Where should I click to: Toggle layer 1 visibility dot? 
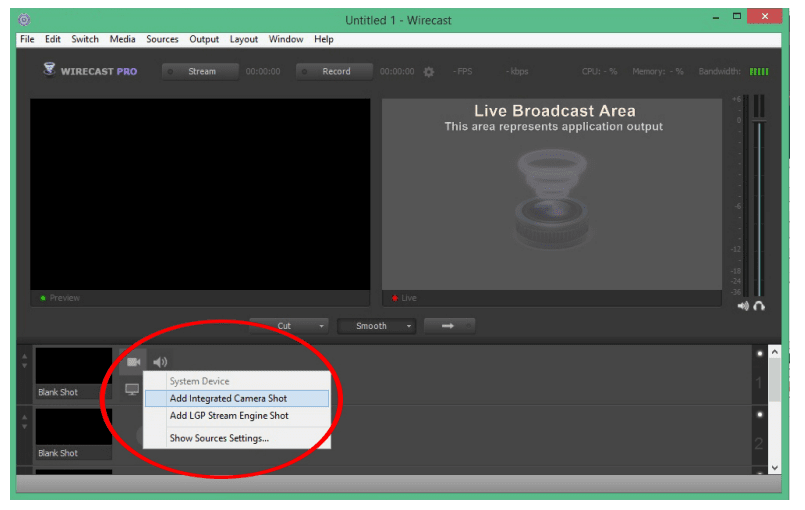click(x=760, y=353)
